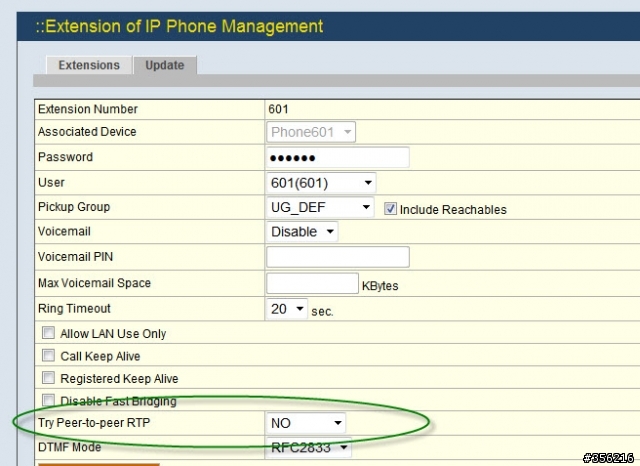640x466 pixels.
Task: Click the Password input field
Action: (x=338, y=158)
